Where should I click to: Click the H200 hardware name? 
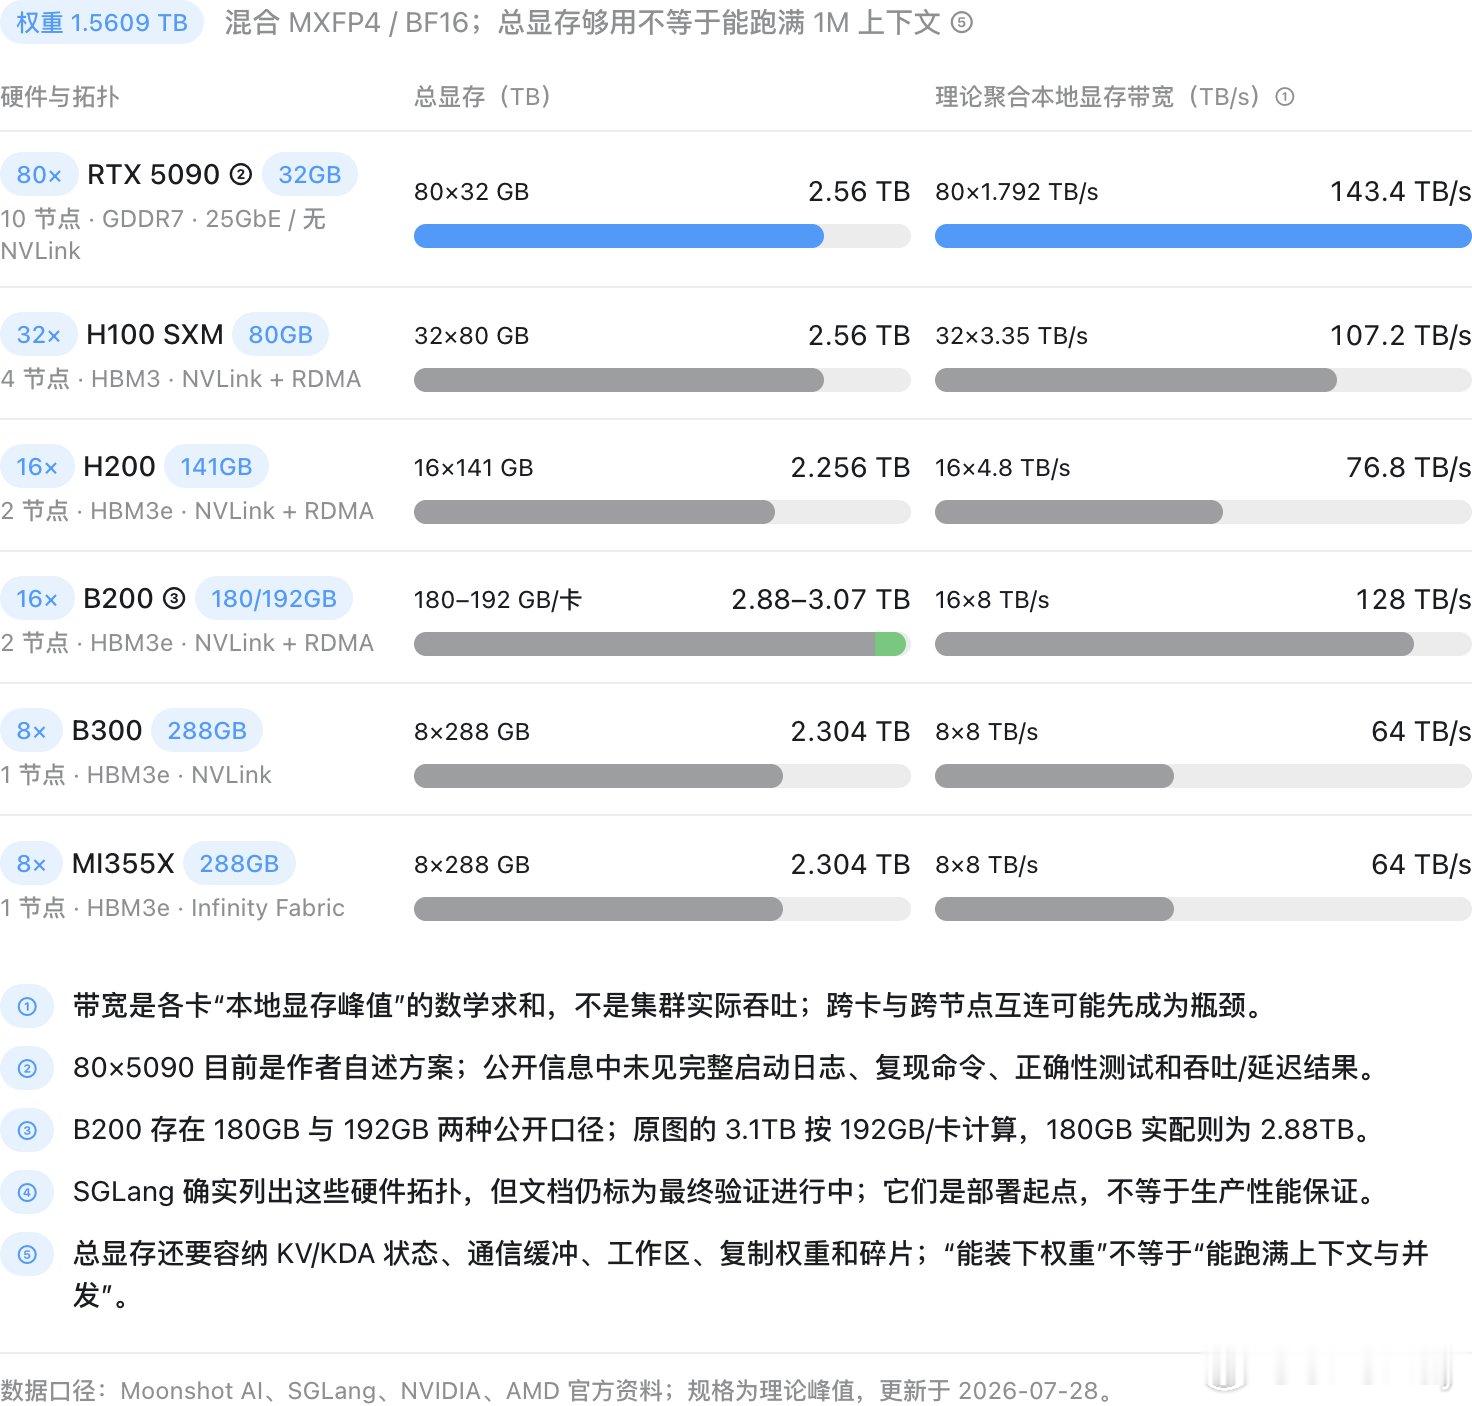119,467
